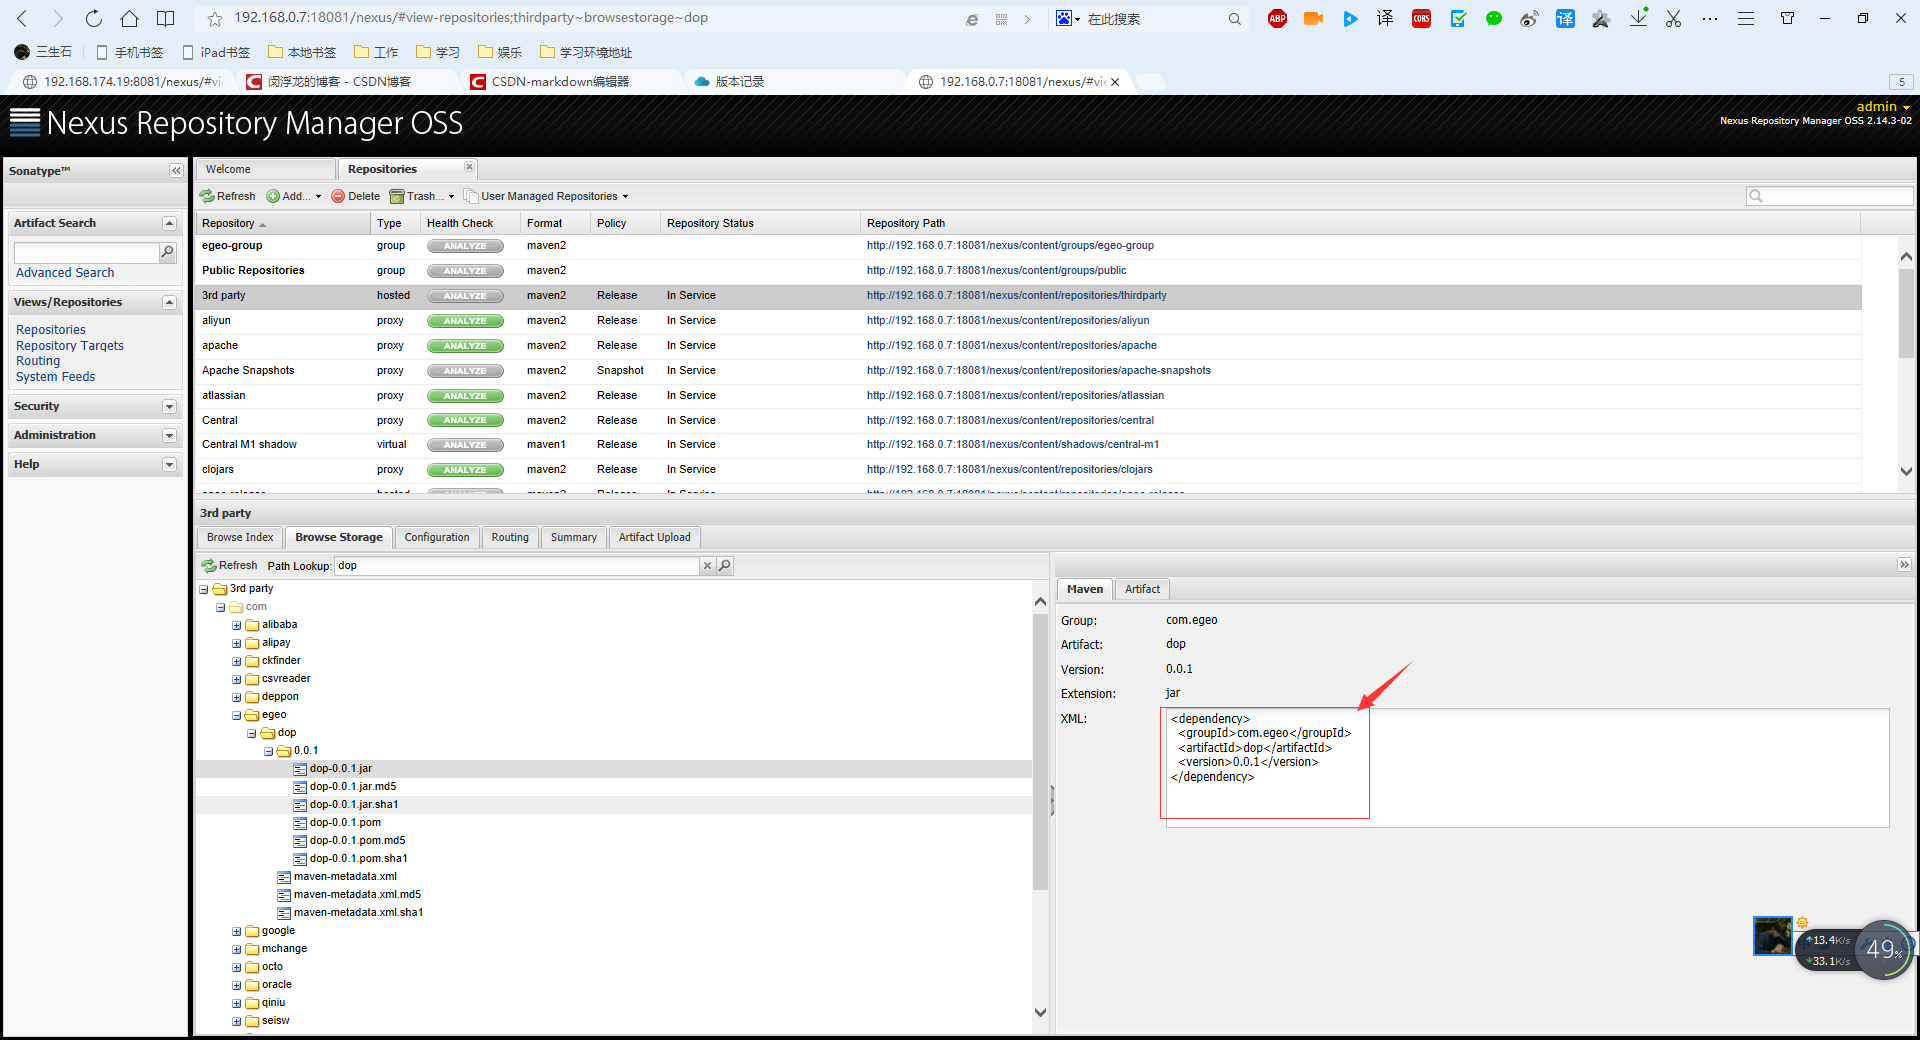Click the browser address bar URL
The width and height of the screenshot is (1920, 1040).
point(471,18)
